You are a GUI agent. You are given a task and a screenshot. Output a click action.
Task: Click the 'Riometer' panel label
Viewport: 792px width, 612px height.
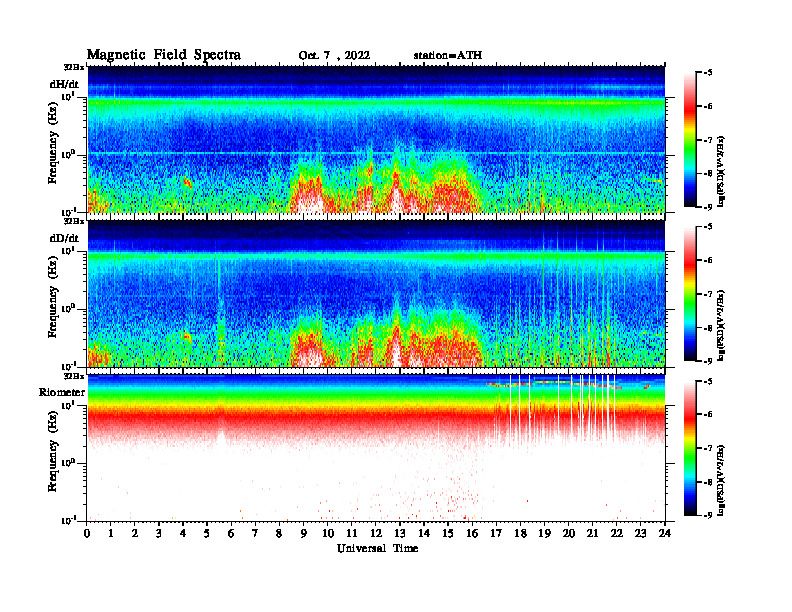tap(62, 392)
